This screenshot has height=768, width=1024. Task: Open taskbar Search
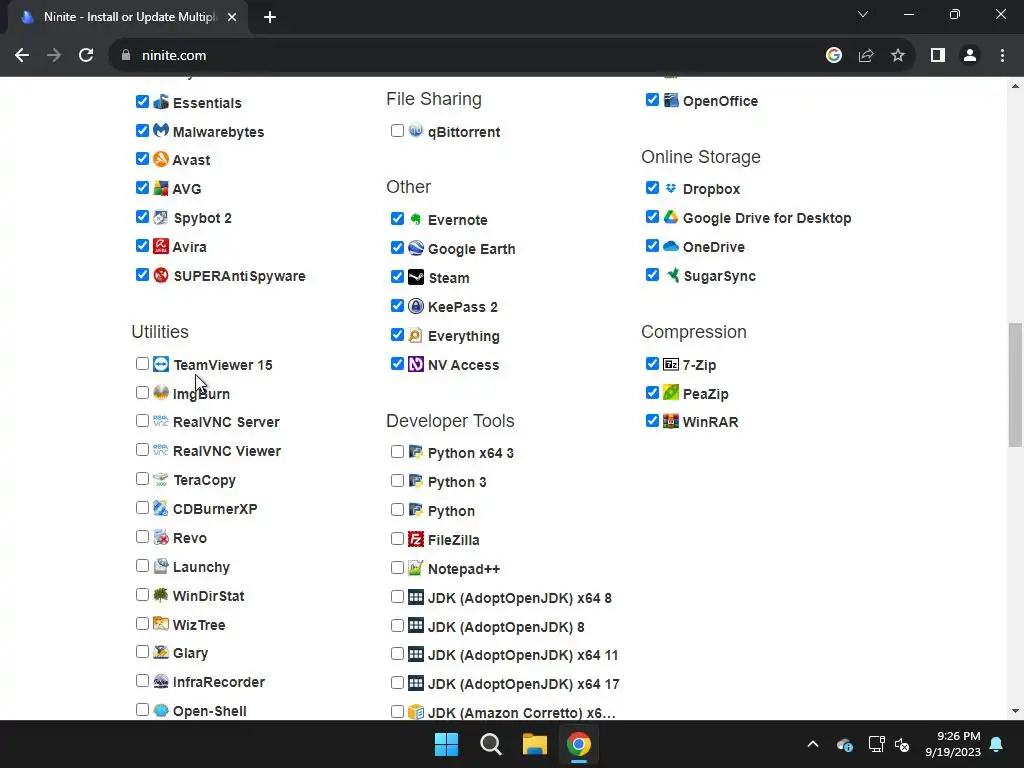[x=490, y=744]
